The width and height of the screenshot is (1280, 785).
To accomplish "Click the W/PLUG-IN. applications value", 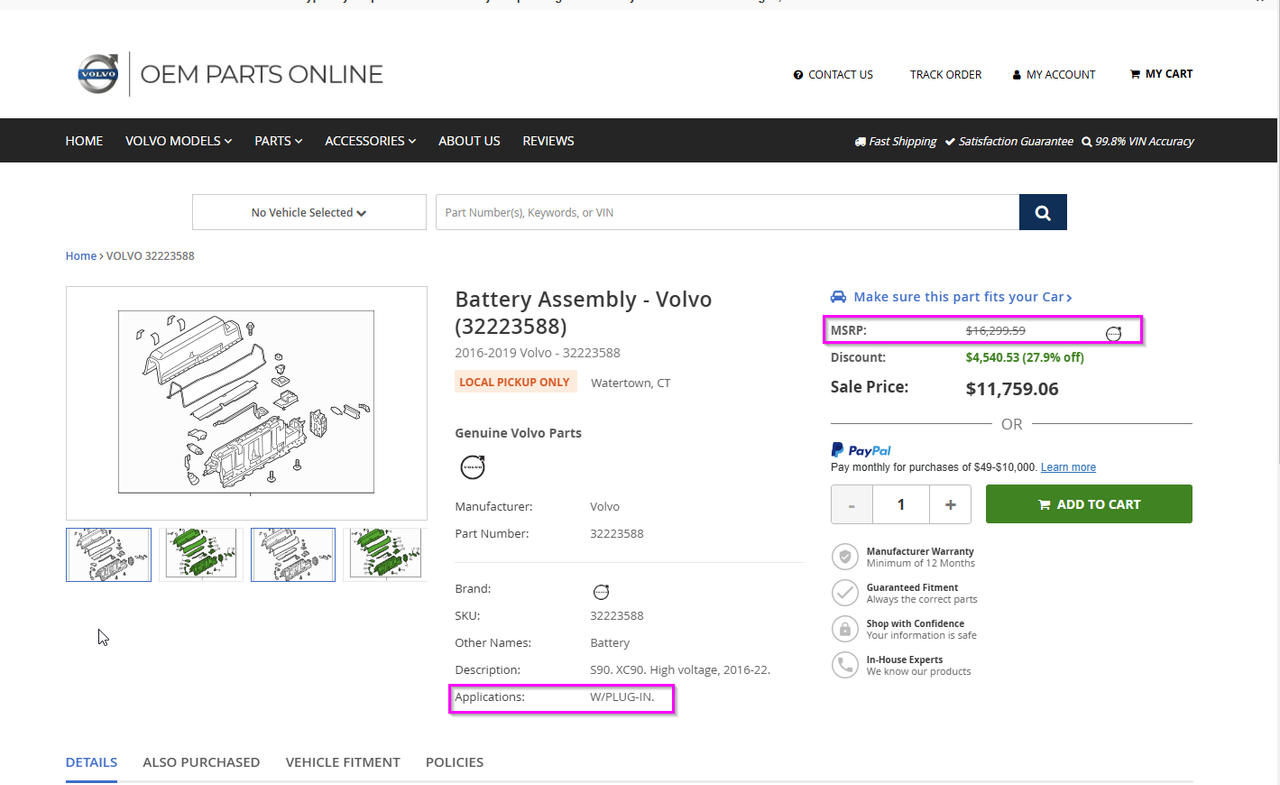I will tap(622, 697).
